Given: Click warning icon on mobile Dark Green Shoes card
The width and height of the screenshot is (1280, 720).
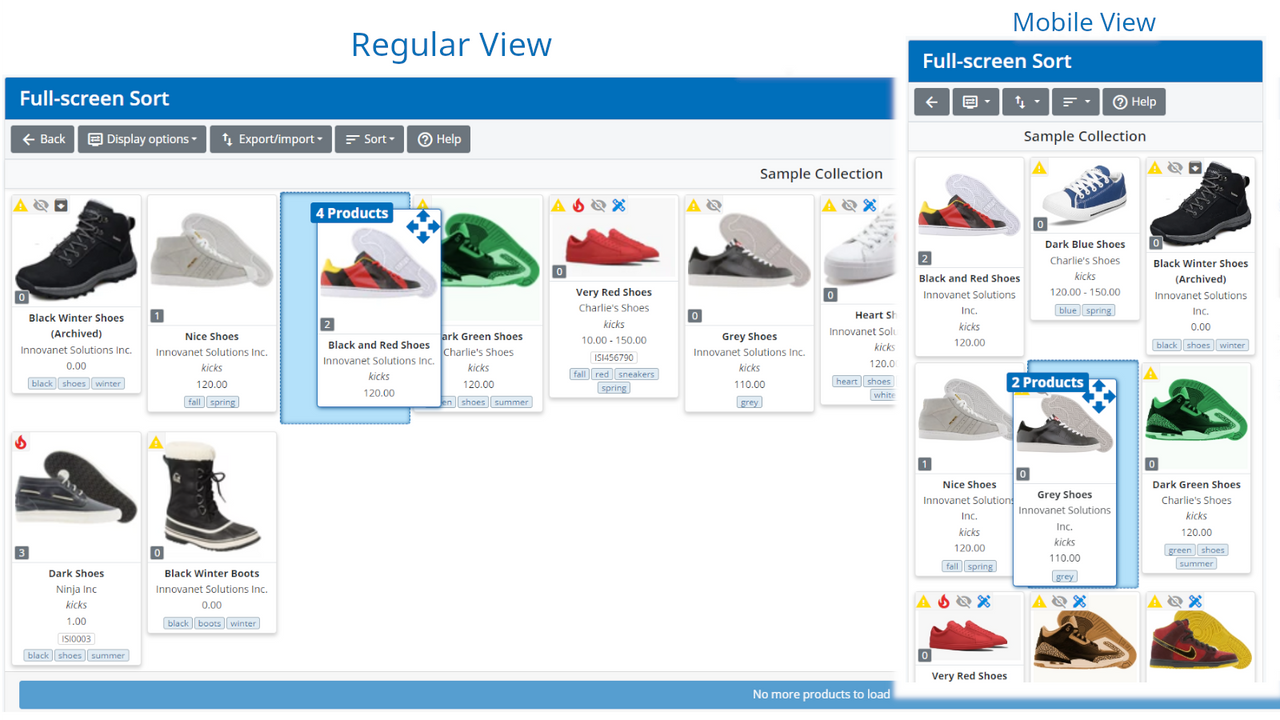Looking at the screenshot, I should [x=1150, y=374].
